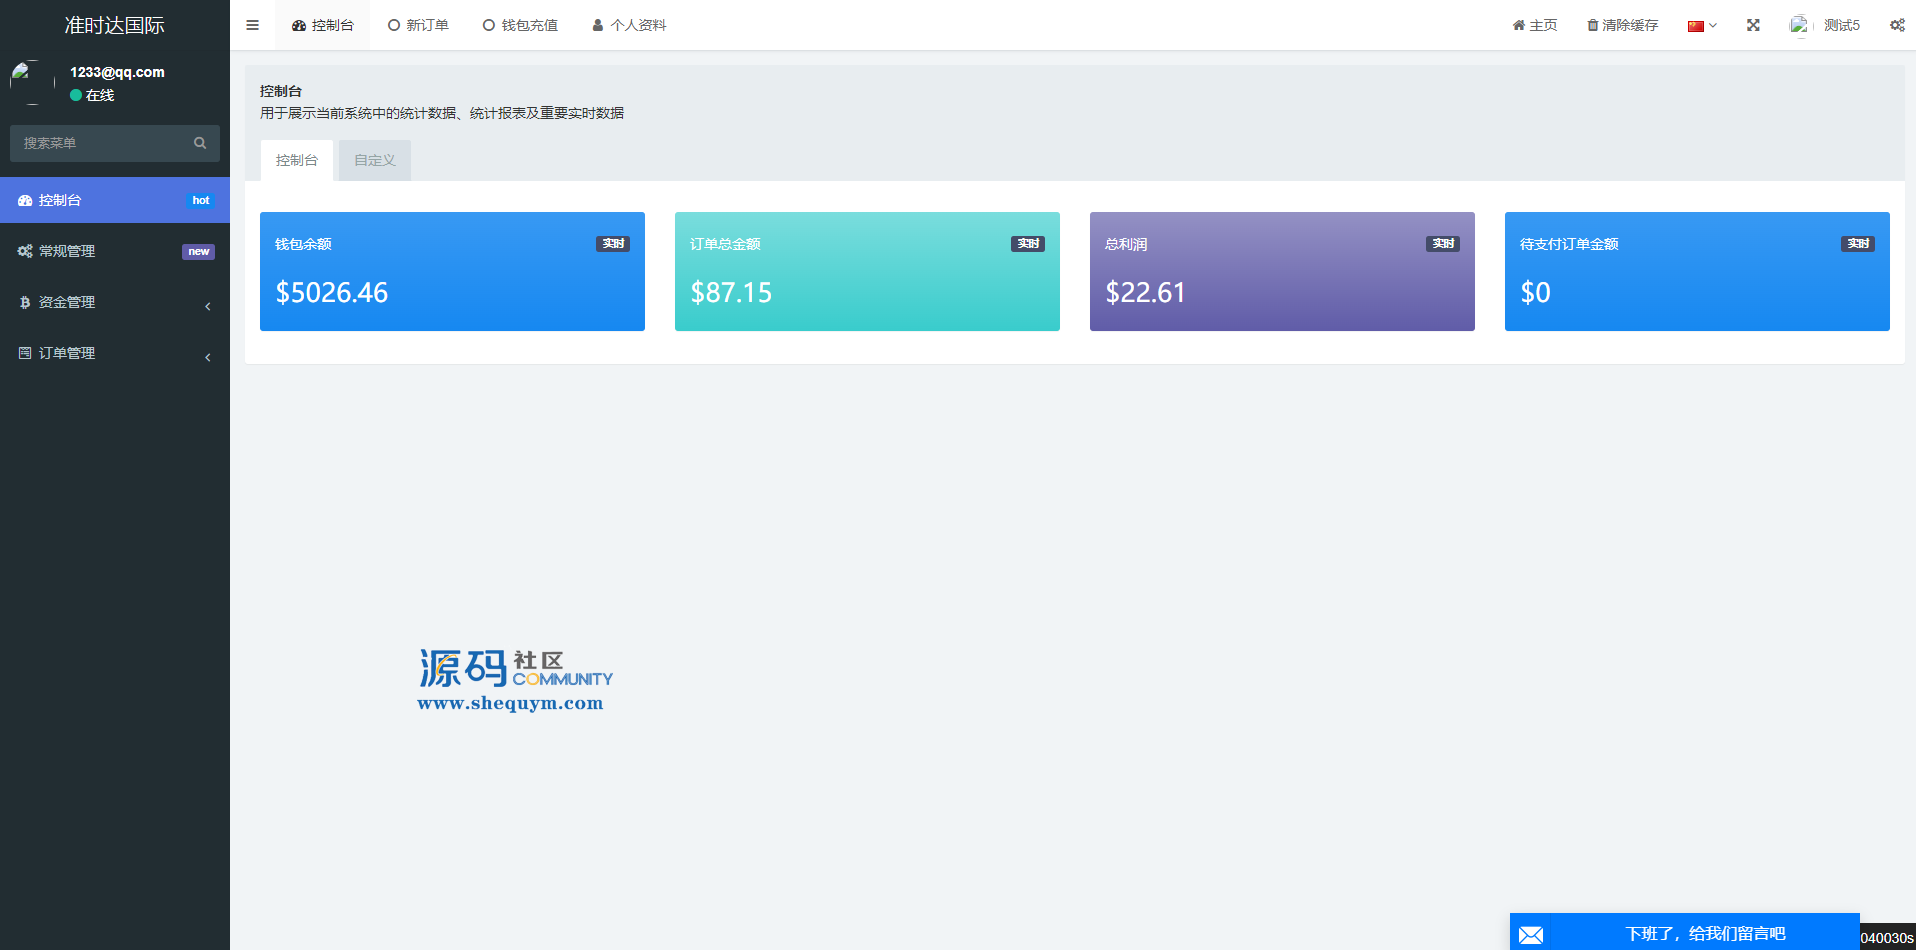Click the 总利润 $22.61 card
The image size is (1916, 950).
point(1282,271)
